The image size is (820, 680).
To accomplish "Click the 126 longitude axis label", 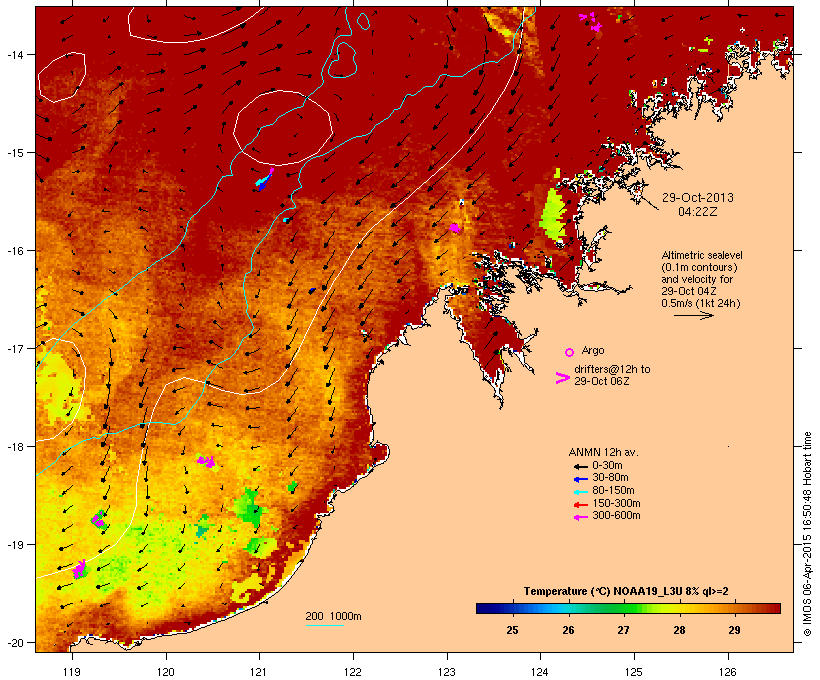I will 728,672.
